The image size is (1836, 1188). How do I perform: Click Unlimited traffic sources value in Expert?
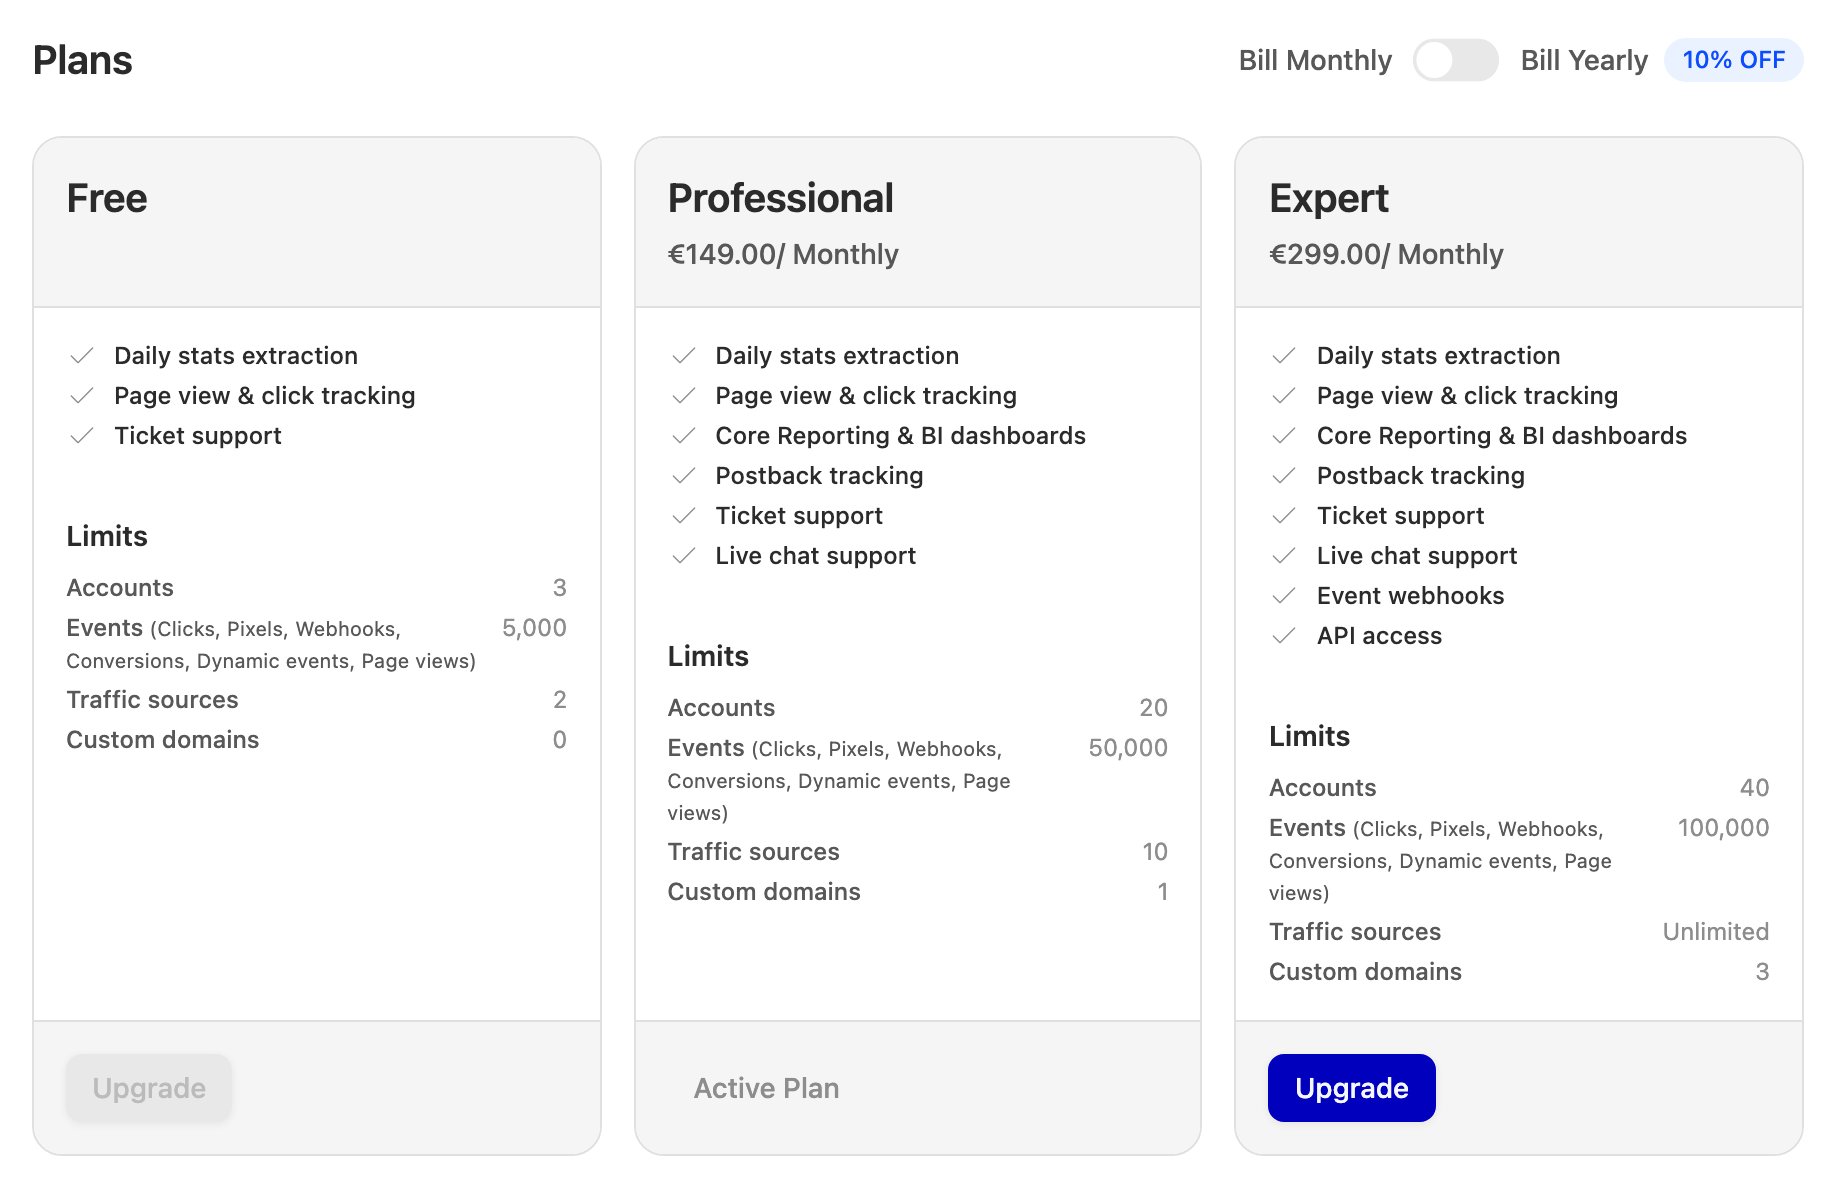[x=1715, y=932]
